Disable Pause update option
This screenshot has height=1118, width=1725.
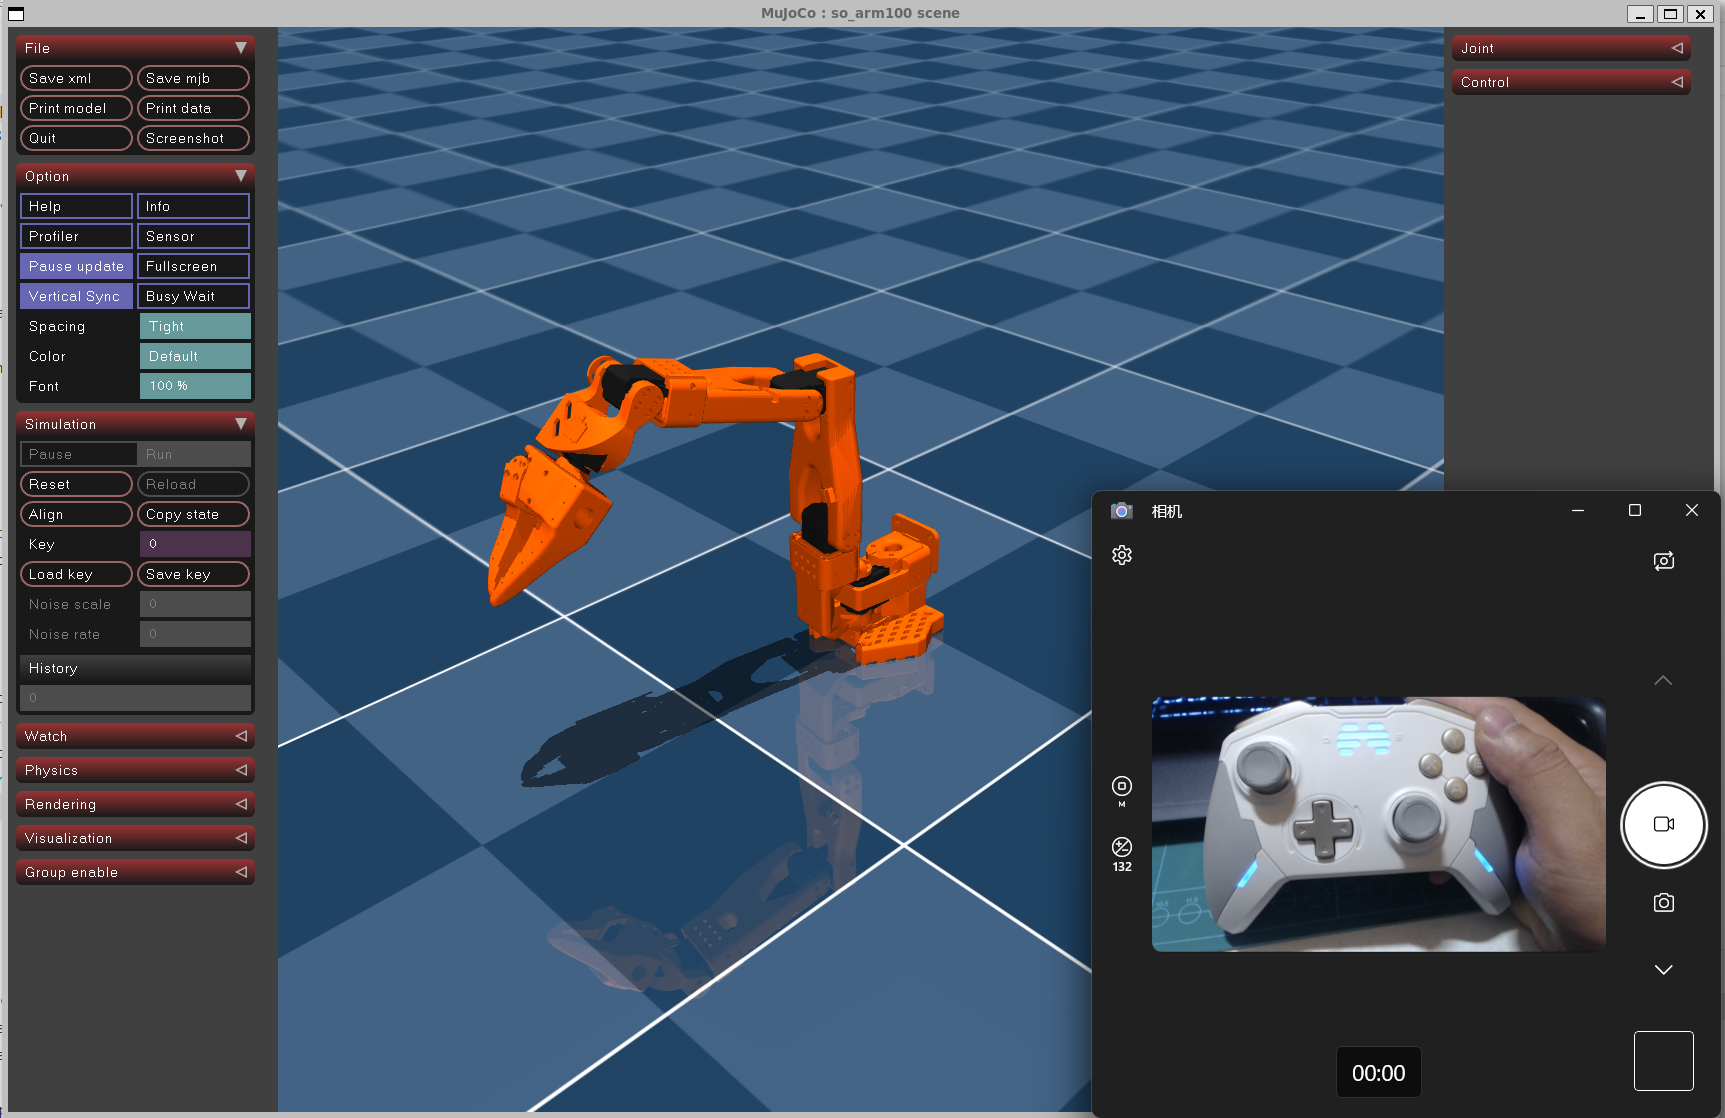pyautogui.click(x=76, y=266)
